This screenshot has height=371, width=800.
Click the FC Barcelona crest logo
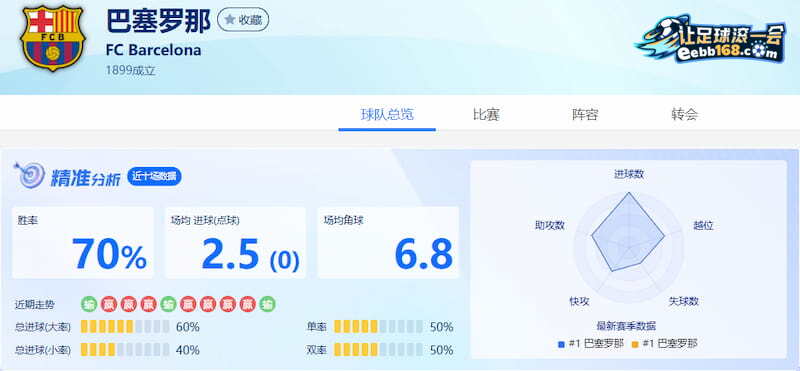click(x=52, y=38)
